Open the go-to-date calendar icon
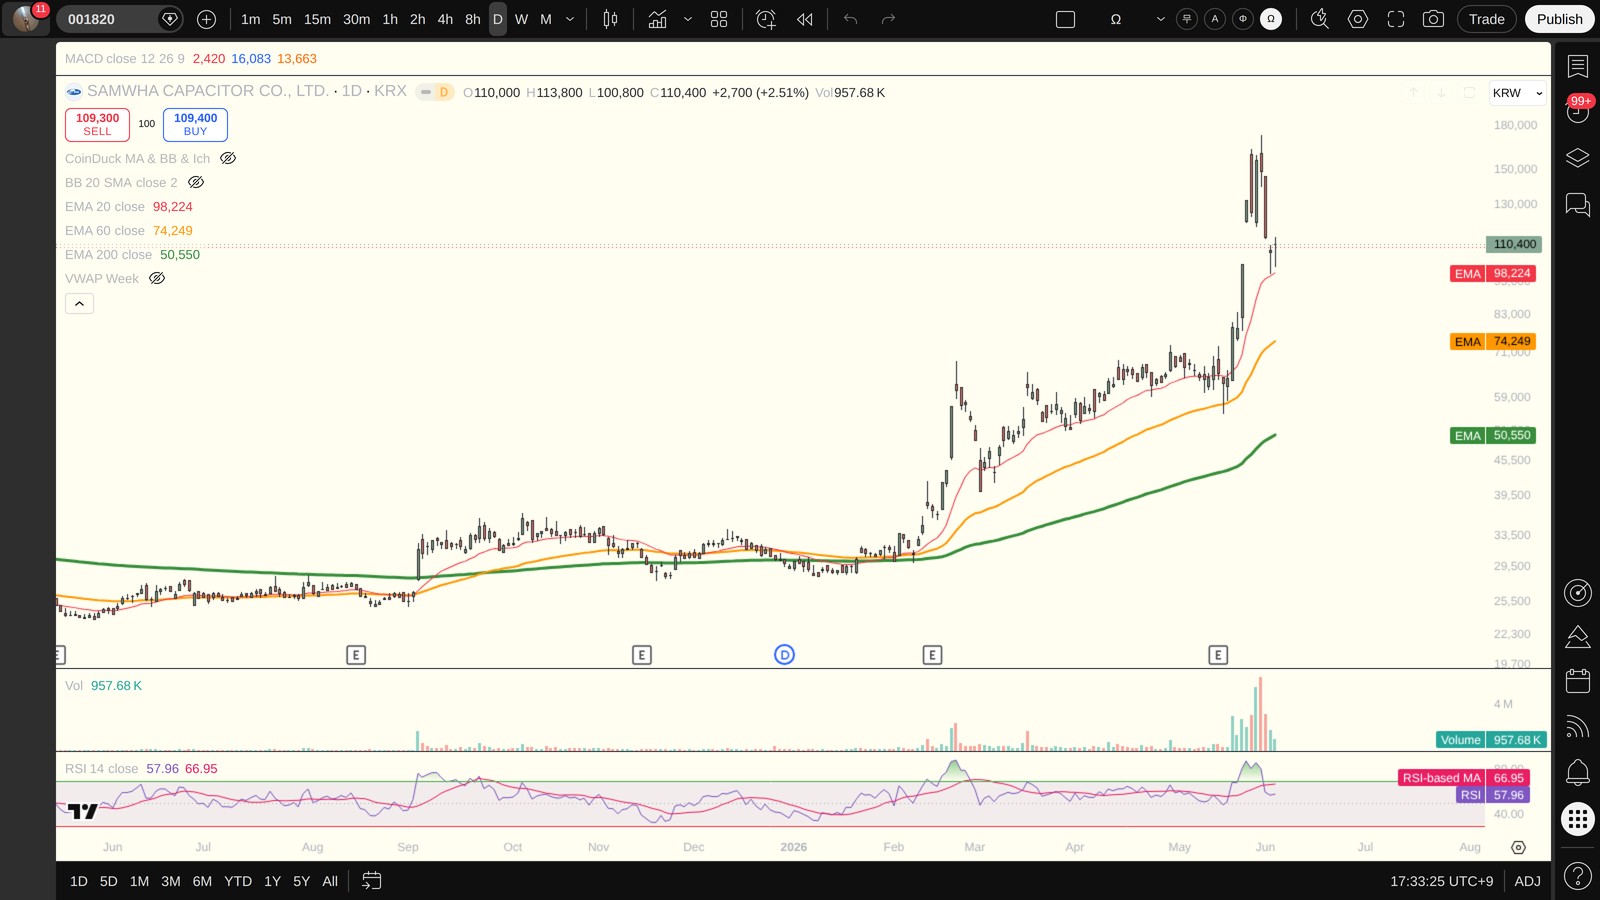The height and width of the screenshot is (900, 1600). tap(371, 881)
